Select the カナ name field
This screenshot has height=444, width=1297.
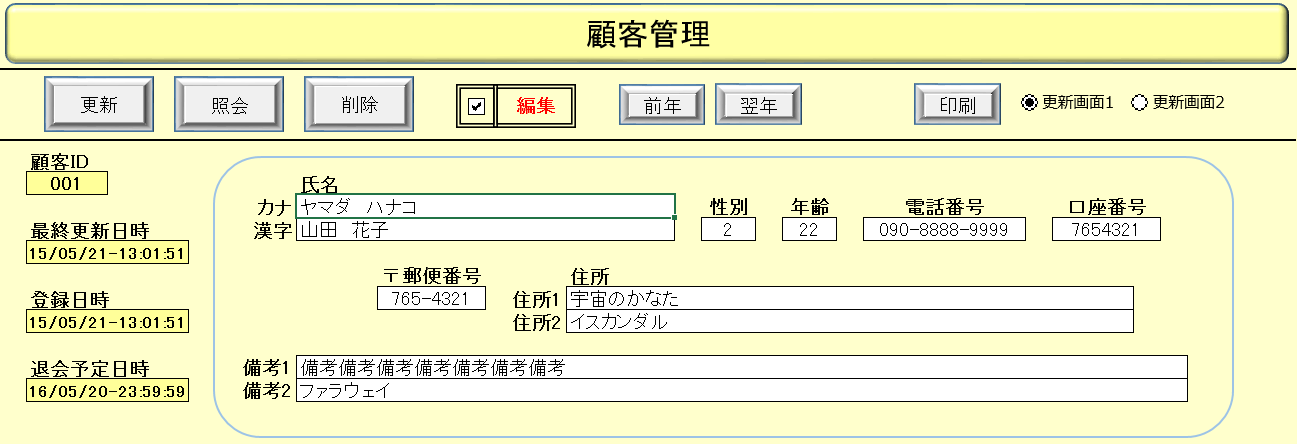click(x=485, y=207)
